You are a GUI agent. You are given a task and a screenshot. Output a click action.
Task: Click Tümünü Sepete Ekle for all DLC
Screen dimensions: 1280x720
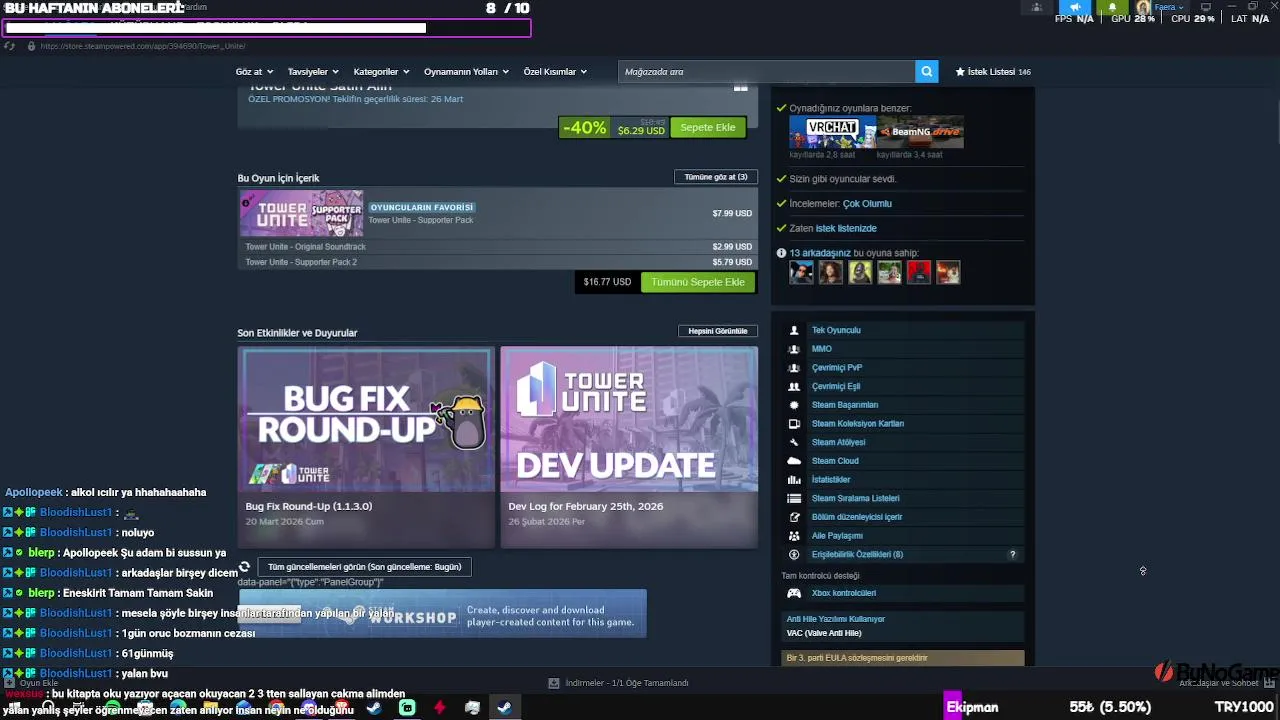(x=698, y=282)
